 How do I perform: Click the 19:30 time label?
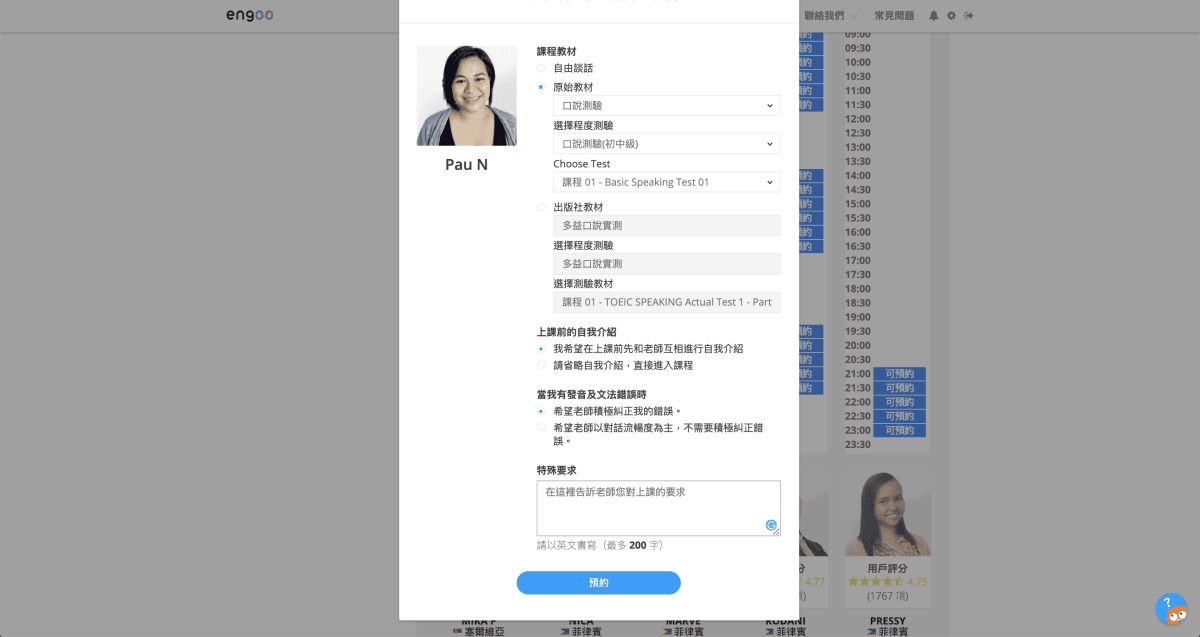[x=858, y=331]
